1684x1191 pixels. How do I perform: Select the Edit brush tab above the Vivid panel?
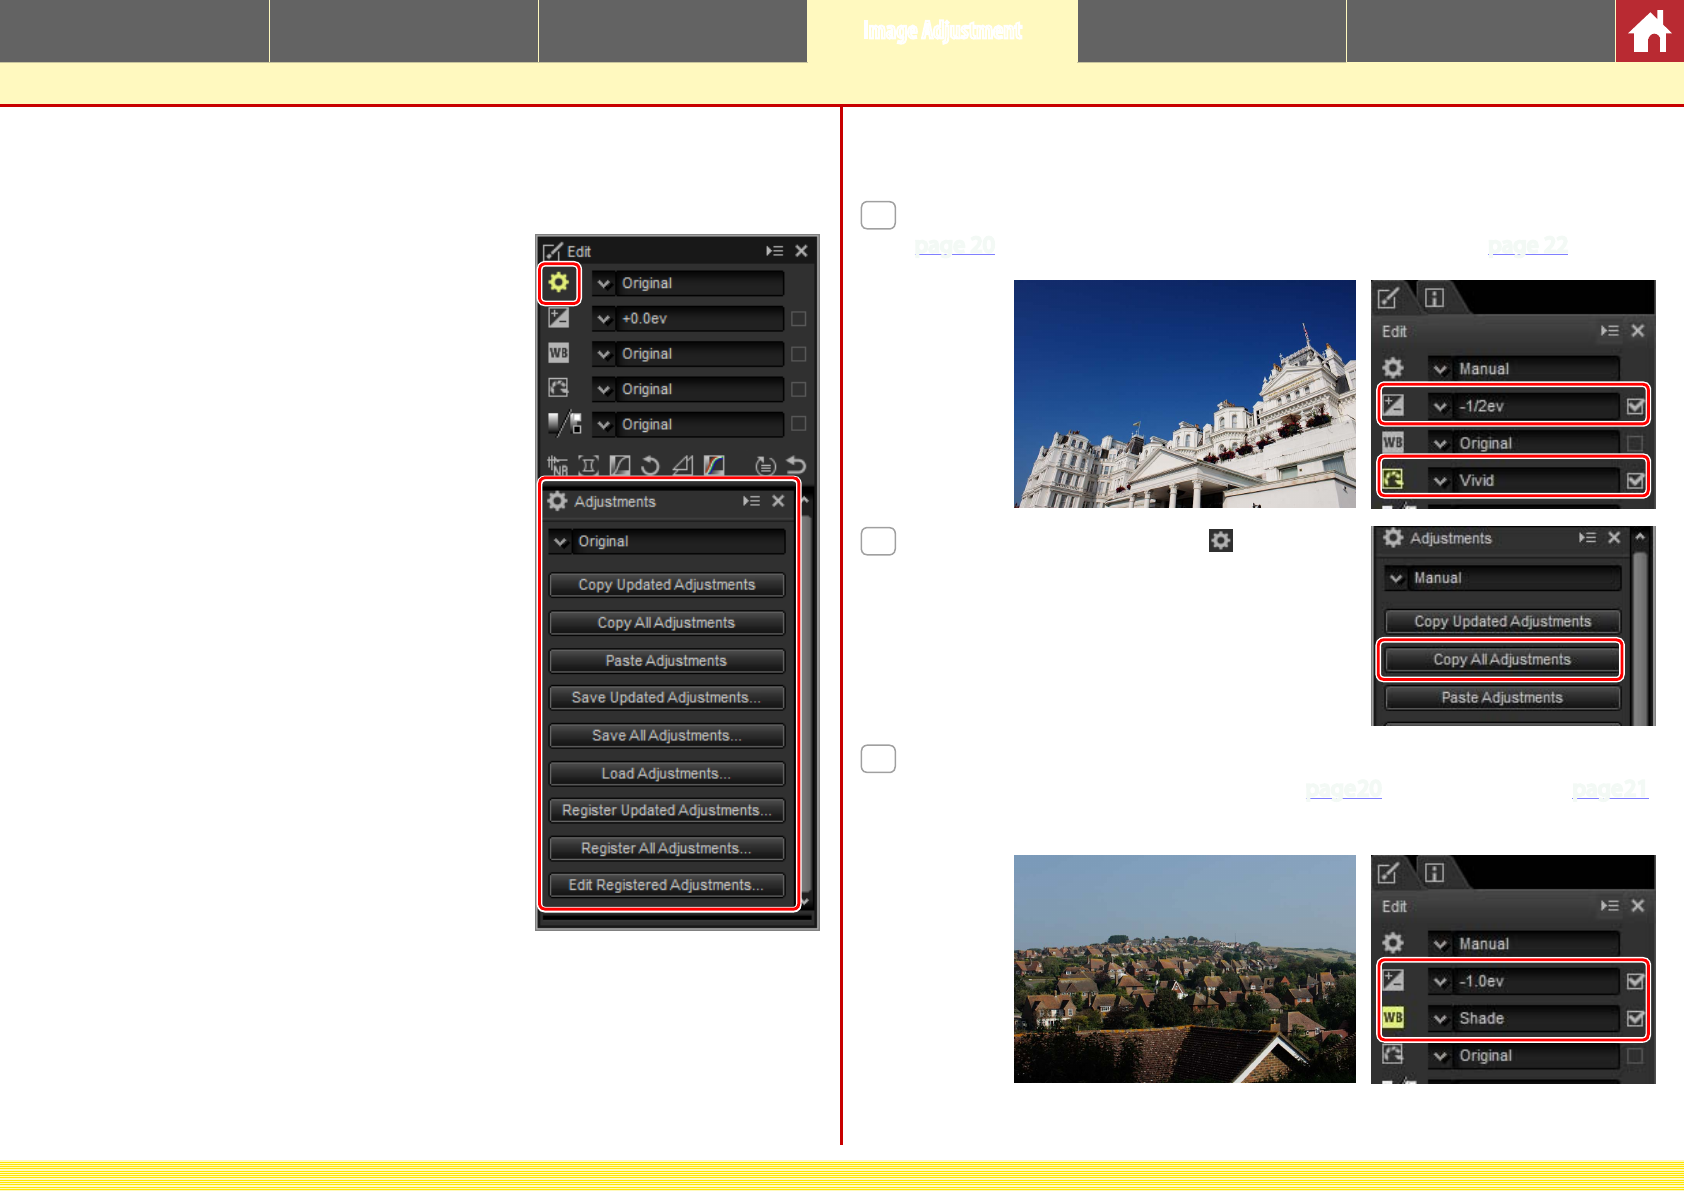click(1389, 297)
